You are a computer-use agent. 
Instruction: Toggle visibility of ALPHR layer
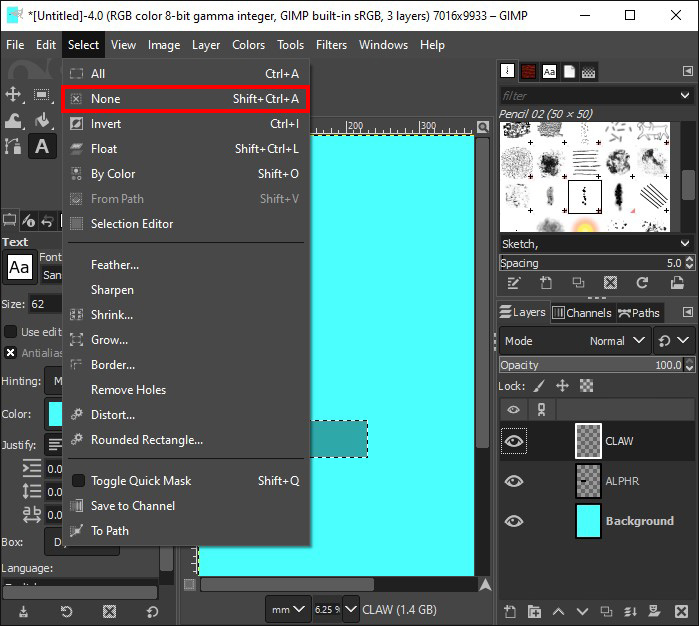(x=514, y=481)
